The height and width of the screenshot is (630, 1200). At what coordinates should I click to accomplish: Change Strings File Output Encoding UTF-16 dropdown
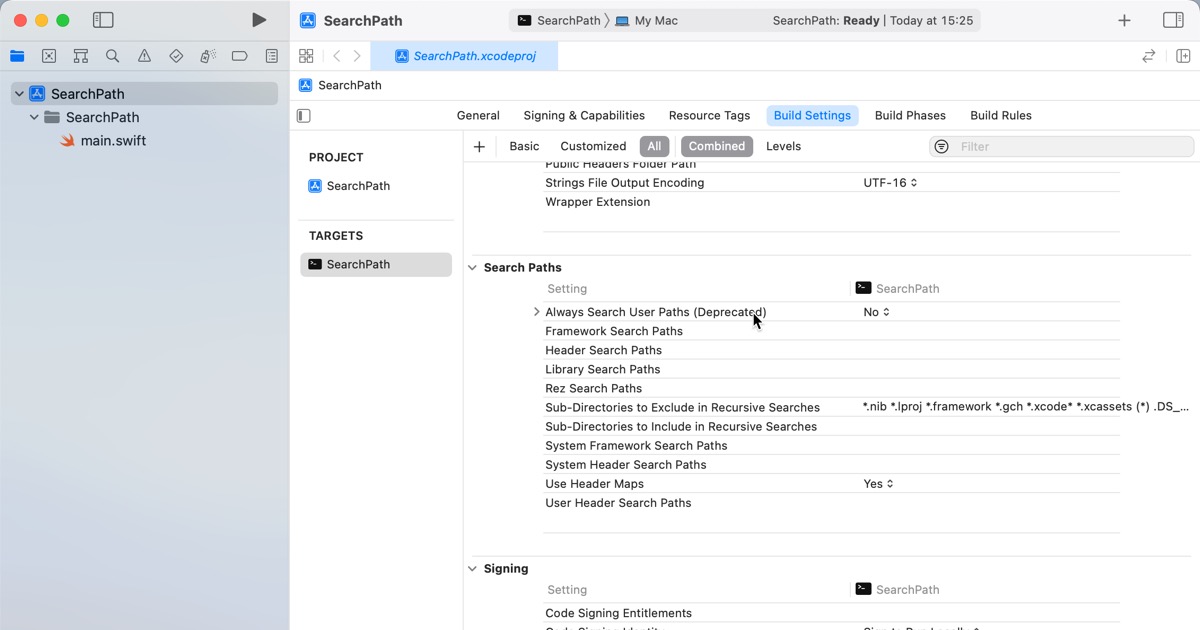tap(890, 183)
